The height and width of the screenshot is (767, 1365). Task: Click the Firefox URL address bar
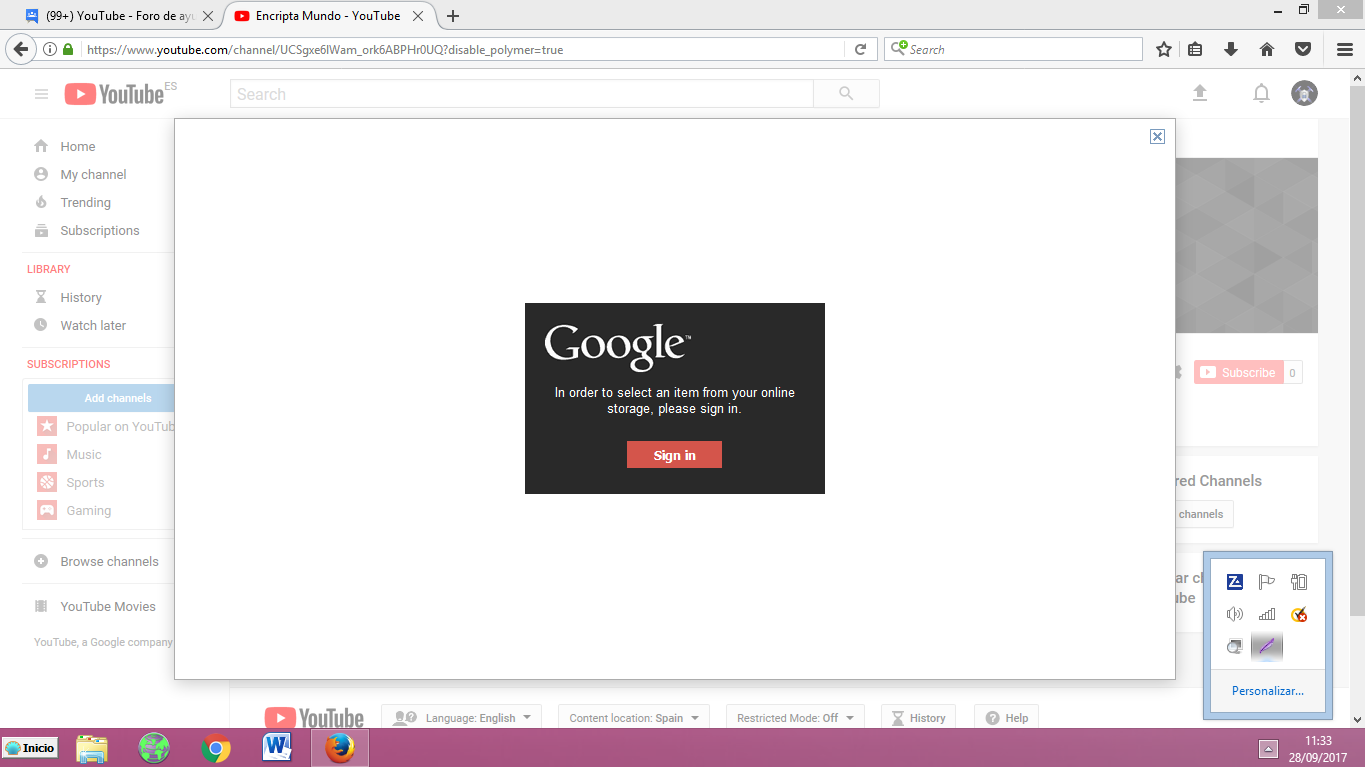(462, 49)
